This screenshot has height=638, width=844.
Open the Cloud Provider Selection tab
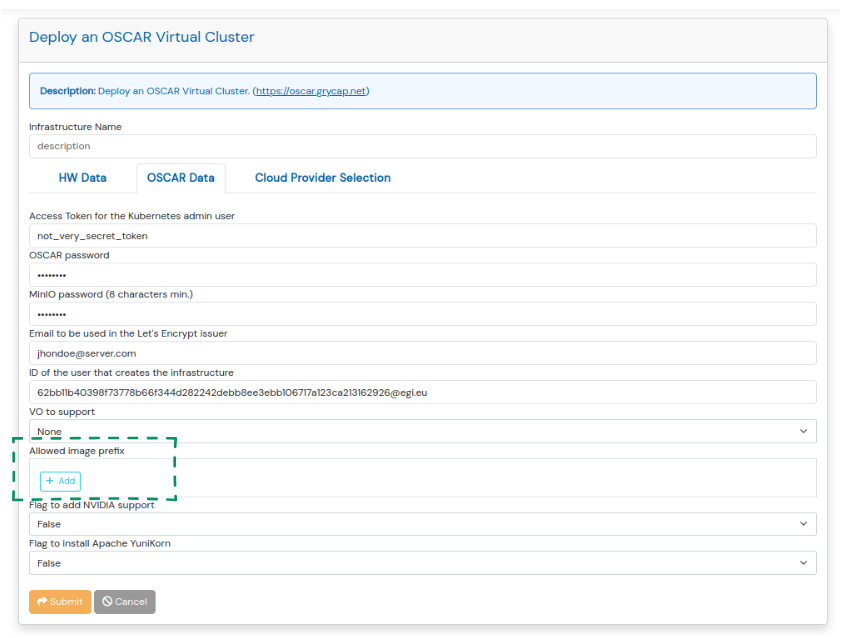[322, 178]
